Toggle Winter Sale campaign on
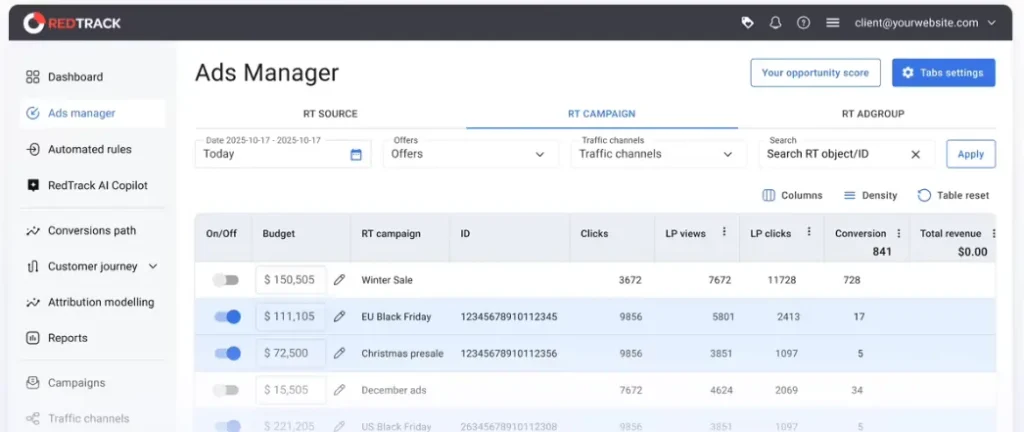The image size is (1024, 432). coord(226,280)
